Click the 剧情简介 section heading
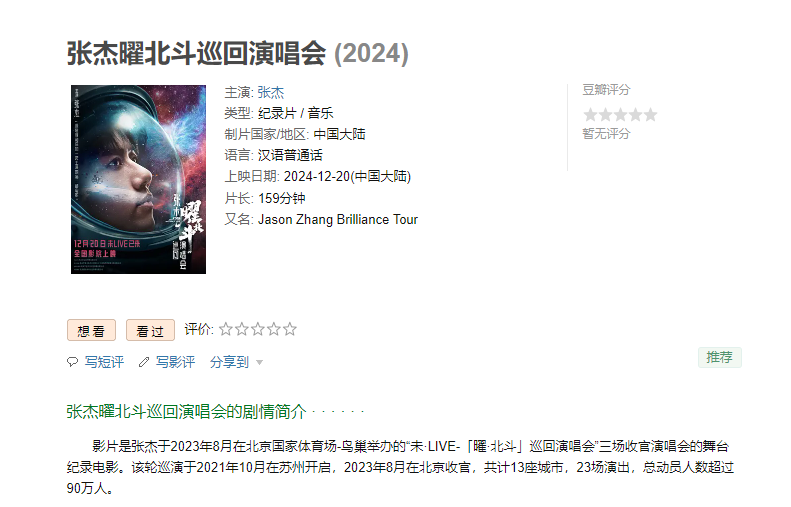Image resolution: width=791 pixels, height=507 pixels. tap(186, 412)
